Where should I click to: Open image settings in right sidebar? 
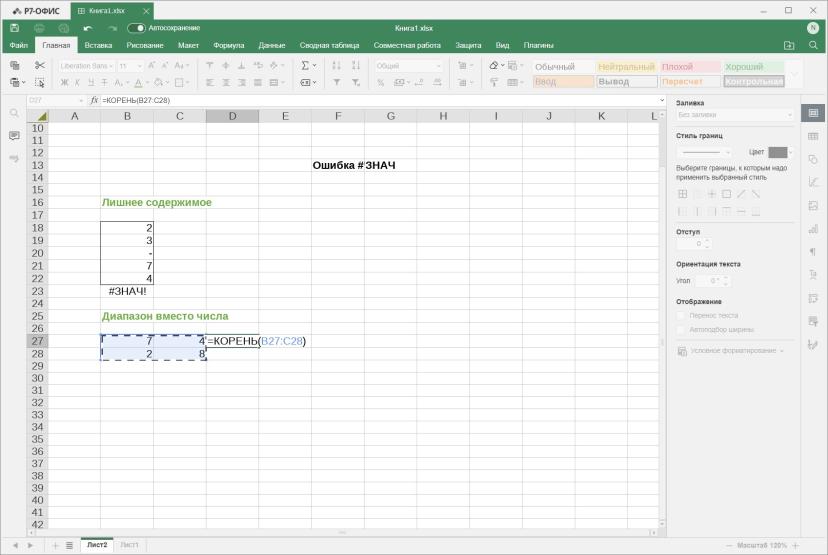(x=813, y=205)
